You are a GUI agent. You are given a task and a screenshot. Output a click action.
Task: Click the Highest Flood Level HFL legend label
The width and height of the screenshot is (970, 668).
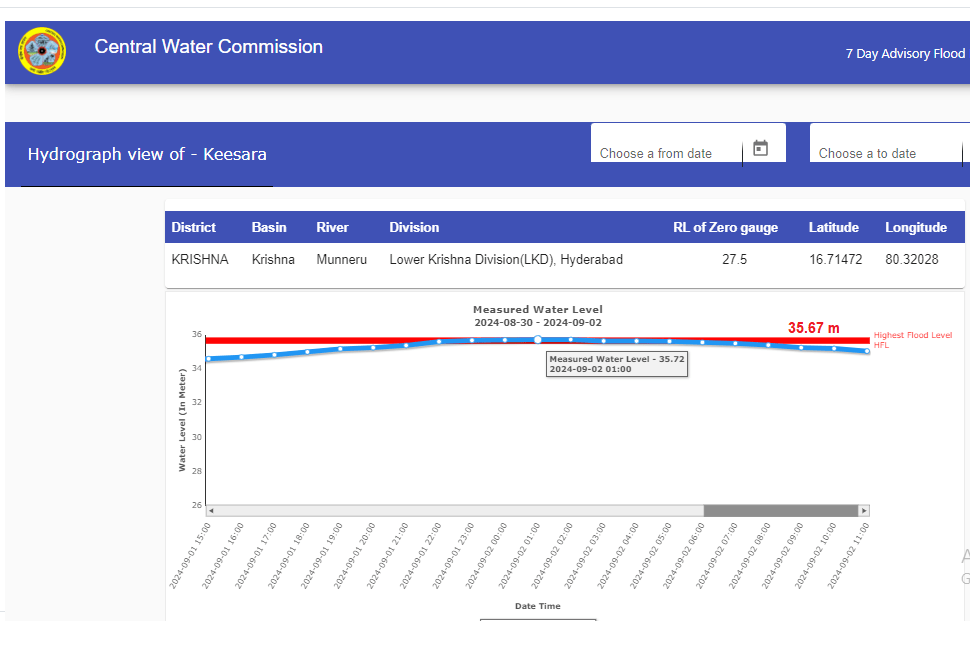point(912,340)
